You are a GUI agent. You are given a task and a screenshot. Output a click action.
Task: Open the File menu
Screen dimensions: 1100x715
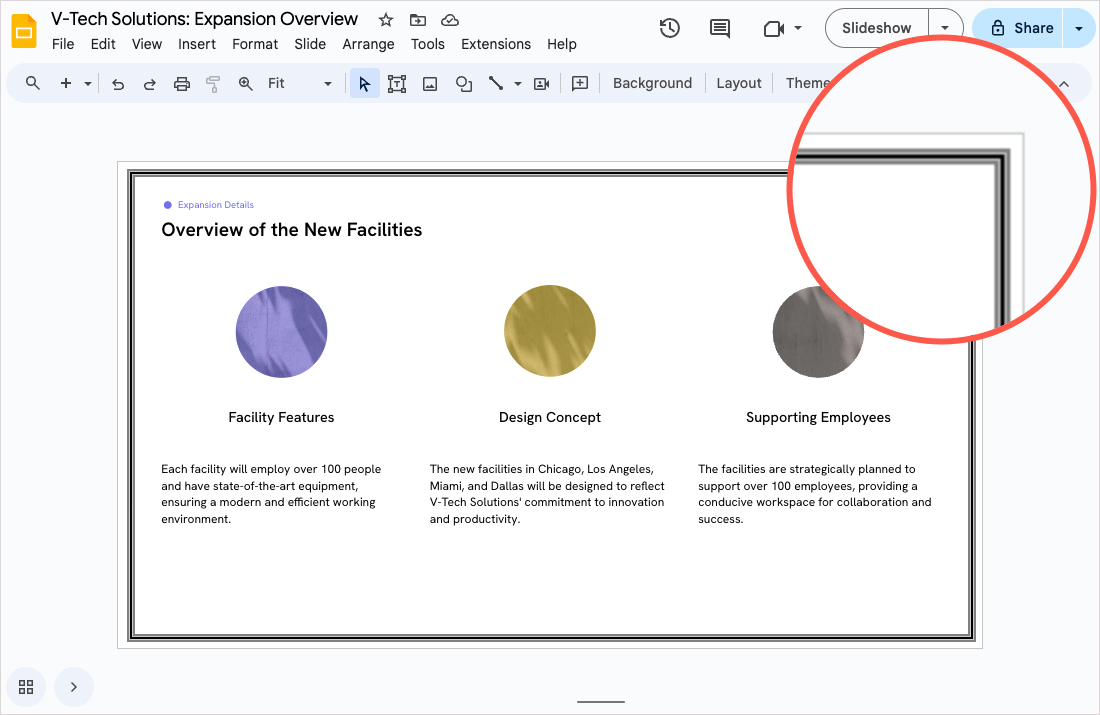tap(63, 44)
